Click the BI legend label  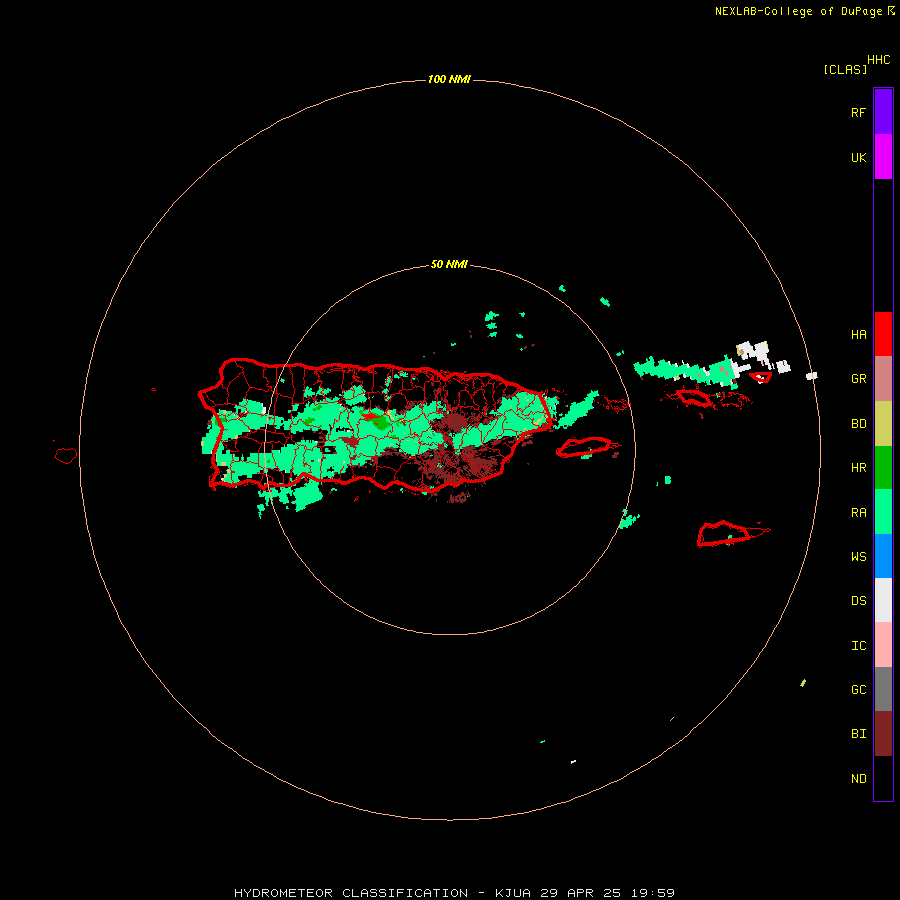coord(858,734)
